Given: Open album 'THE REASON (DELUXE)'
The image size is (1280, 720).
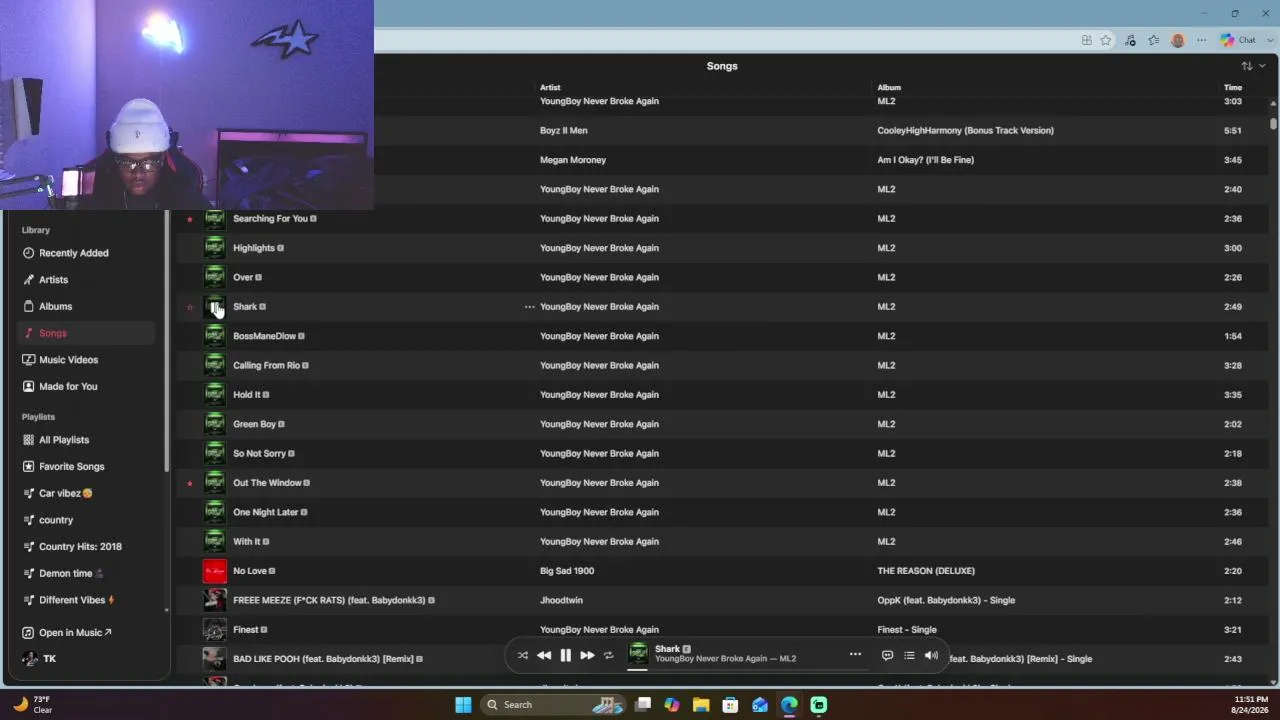Looking at the screenshot, I should (926, 571).
